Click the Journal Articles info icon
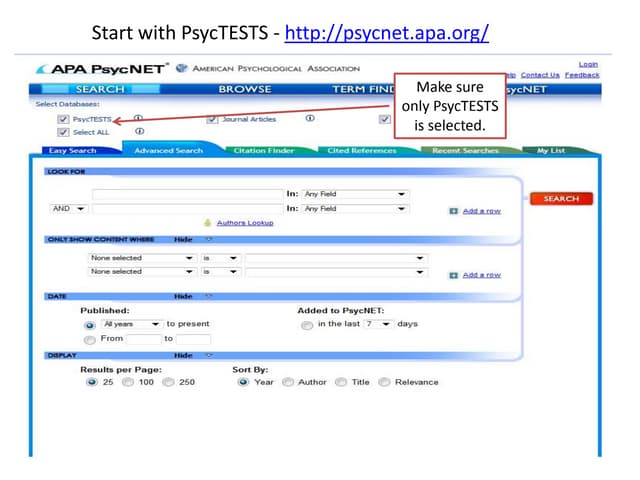The image size is (640, 480). coord(310,118)
